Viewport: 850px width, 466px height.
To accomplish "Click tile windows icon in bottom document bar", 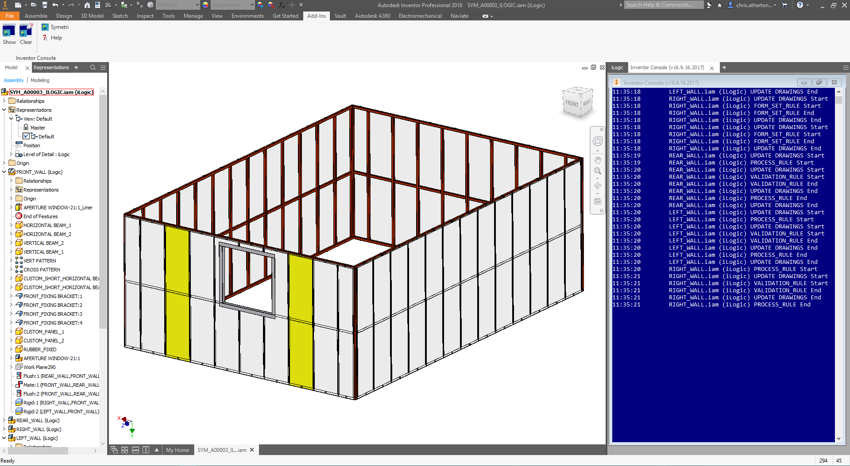I will 125,450.
